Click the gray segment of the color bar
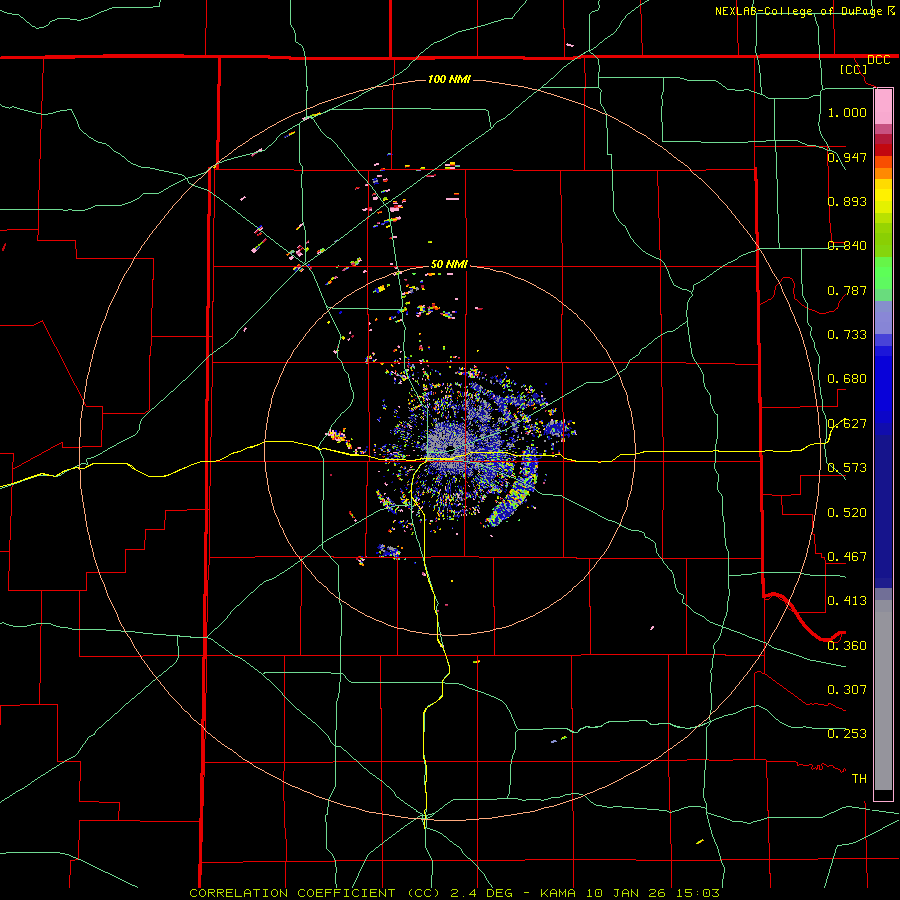Screen dimensions: 900x900 pos(883,695)
